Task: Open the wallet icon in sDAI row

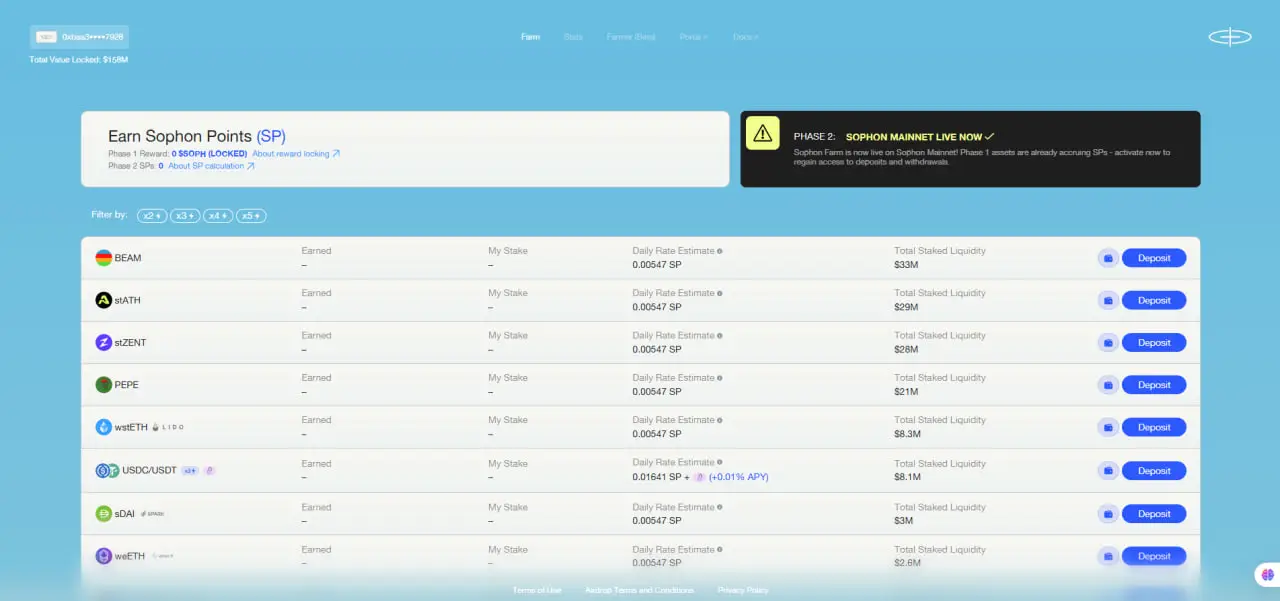Action: 1108,514
